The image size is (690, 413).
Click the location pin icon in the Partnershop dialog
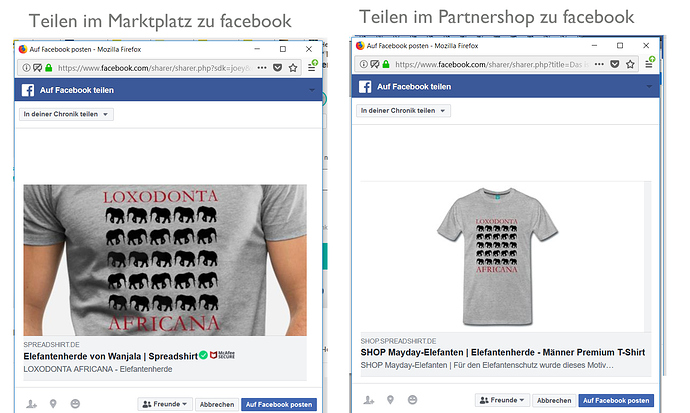[389, 399]
